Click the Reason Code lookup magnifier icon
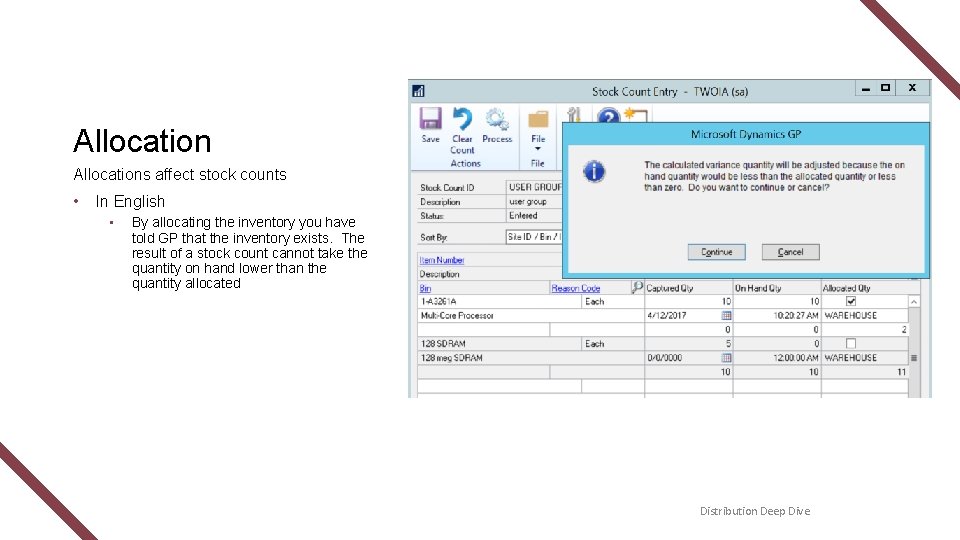The height and width of the screenshot is (540, 960). 637,287
